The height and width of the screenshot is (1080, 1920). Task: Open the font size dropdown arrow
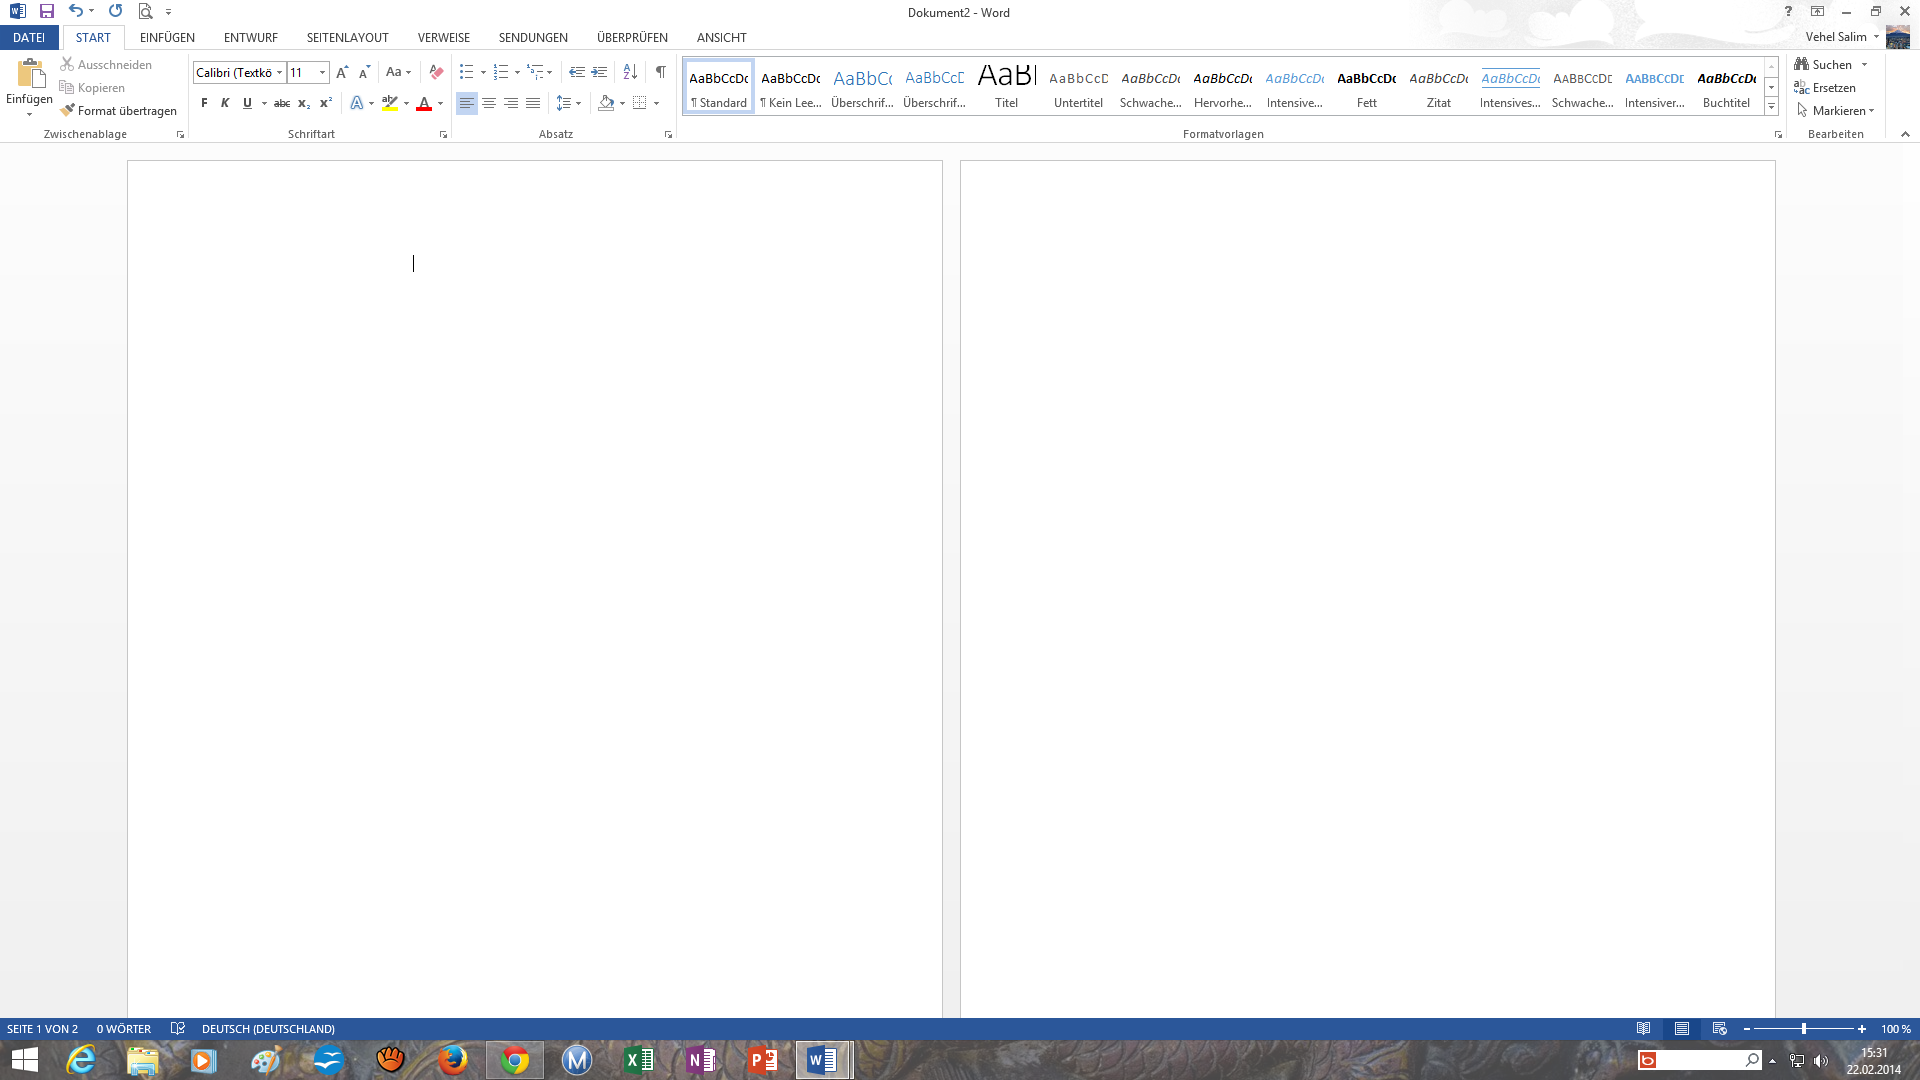(x=322, y=73)
